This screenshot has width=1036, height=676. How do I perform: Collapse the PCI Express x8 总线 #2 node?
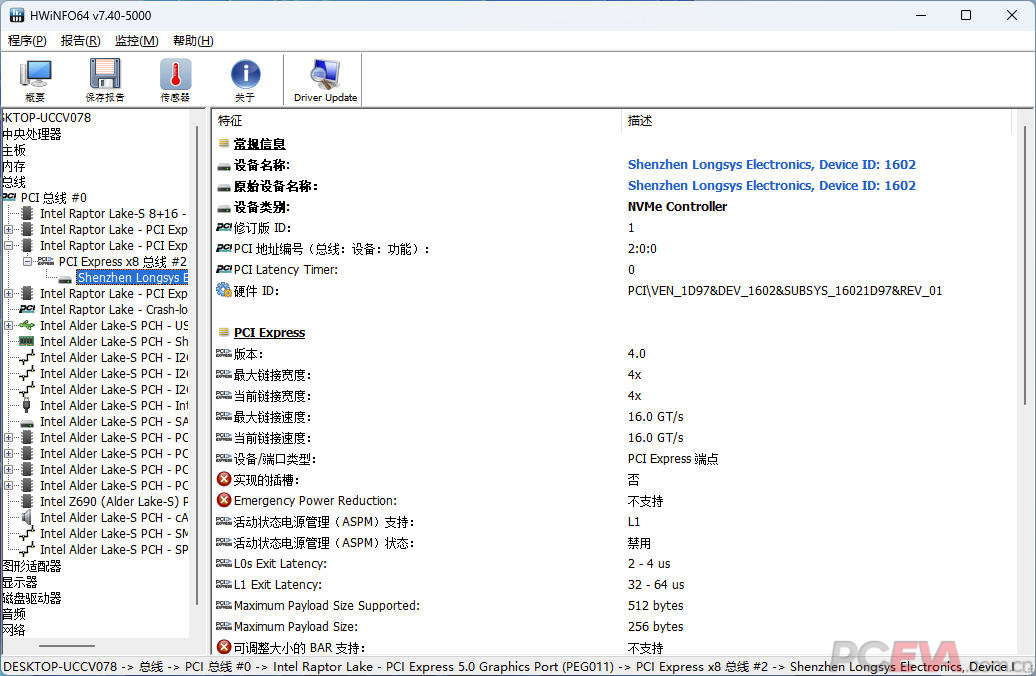click(27, 262)
